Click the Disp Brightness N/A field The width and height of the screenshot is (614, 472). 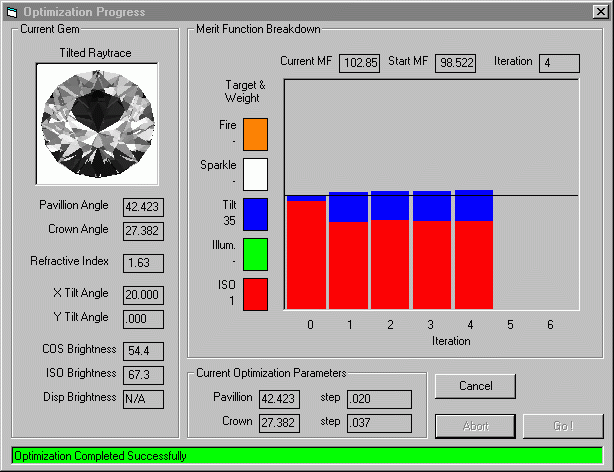pyautogui.click(x=143, y=399)
